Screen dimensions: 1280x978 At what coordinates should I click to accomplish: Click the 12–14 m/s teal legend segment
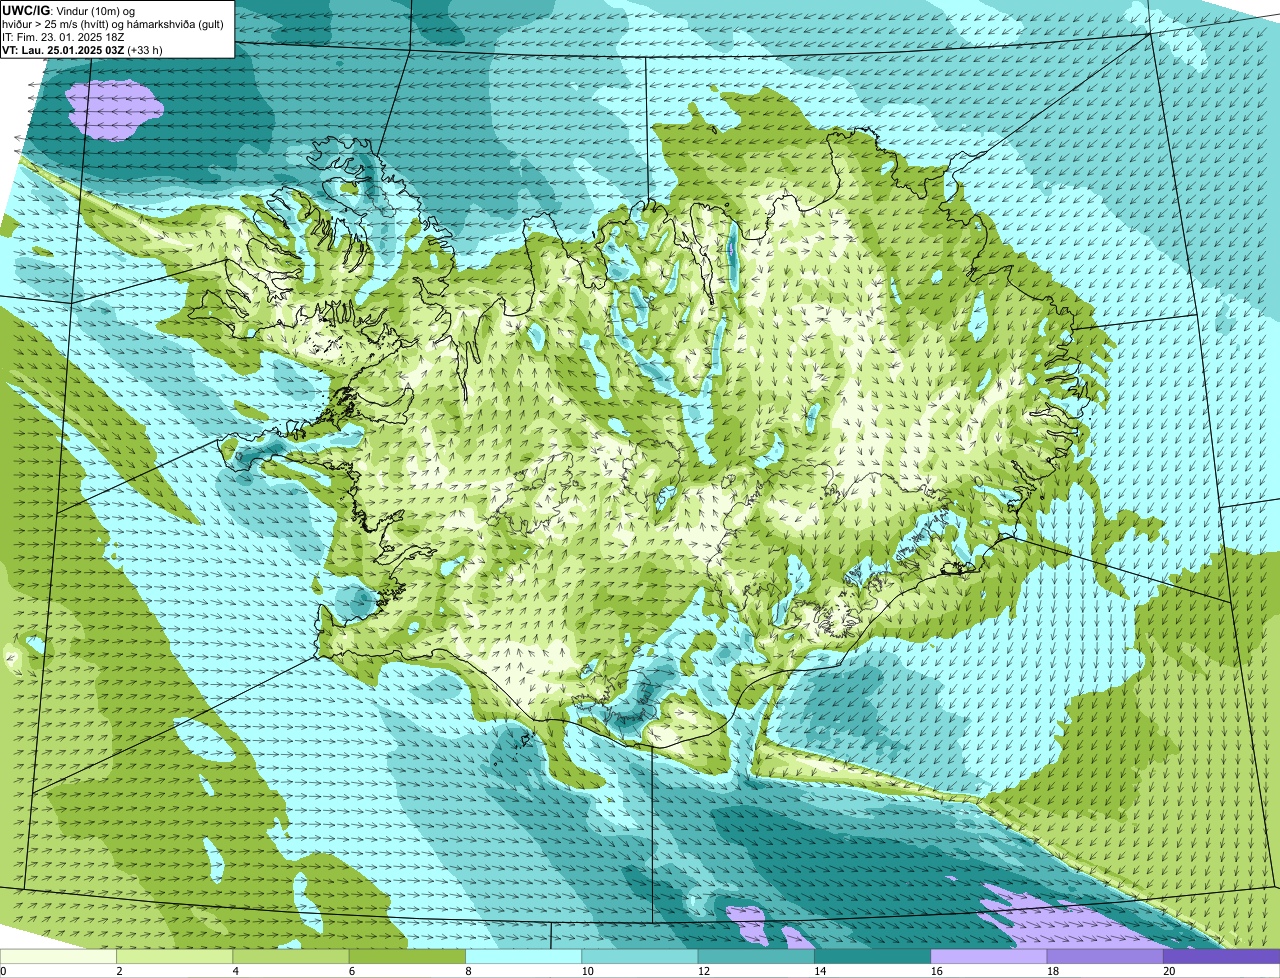pos(756,956)
